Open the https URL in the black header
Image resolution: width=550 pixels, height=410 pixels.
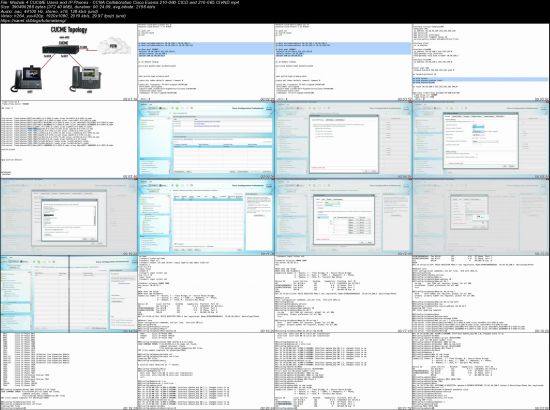pos(34,21)
